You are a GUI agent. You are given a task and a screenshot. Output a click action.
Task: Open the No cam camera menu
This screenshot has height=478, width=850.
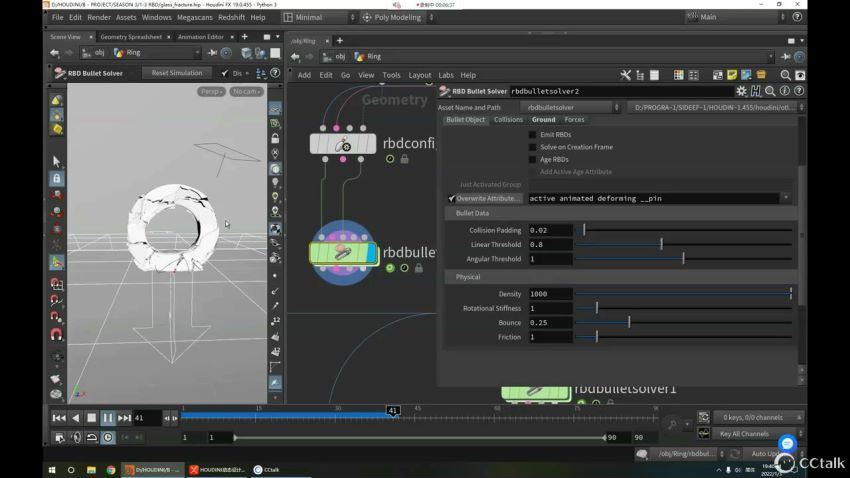(x=247, y=92)
